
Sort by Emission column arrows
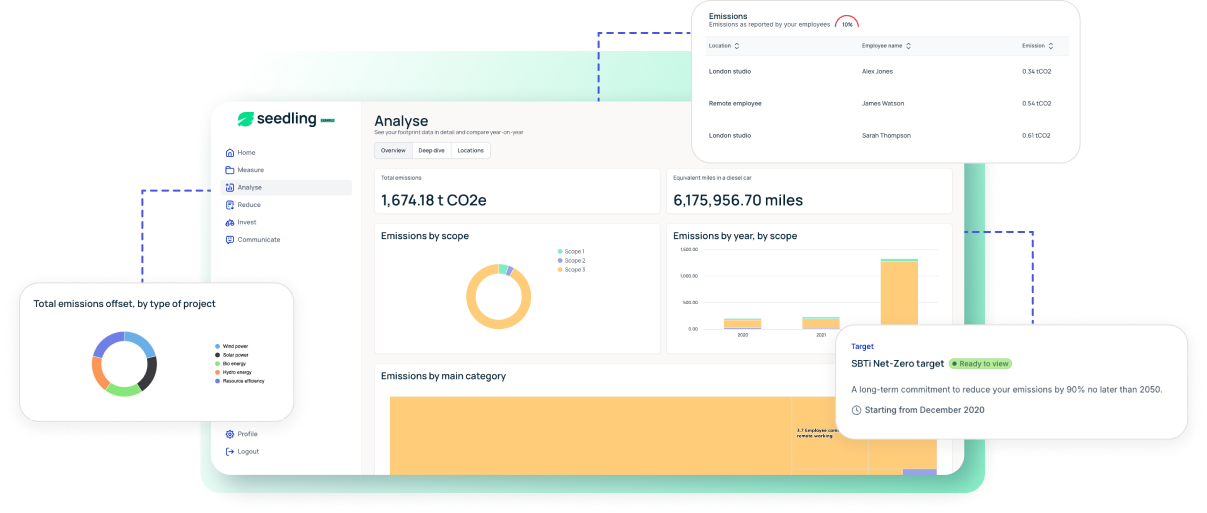tap(1051, 46)
